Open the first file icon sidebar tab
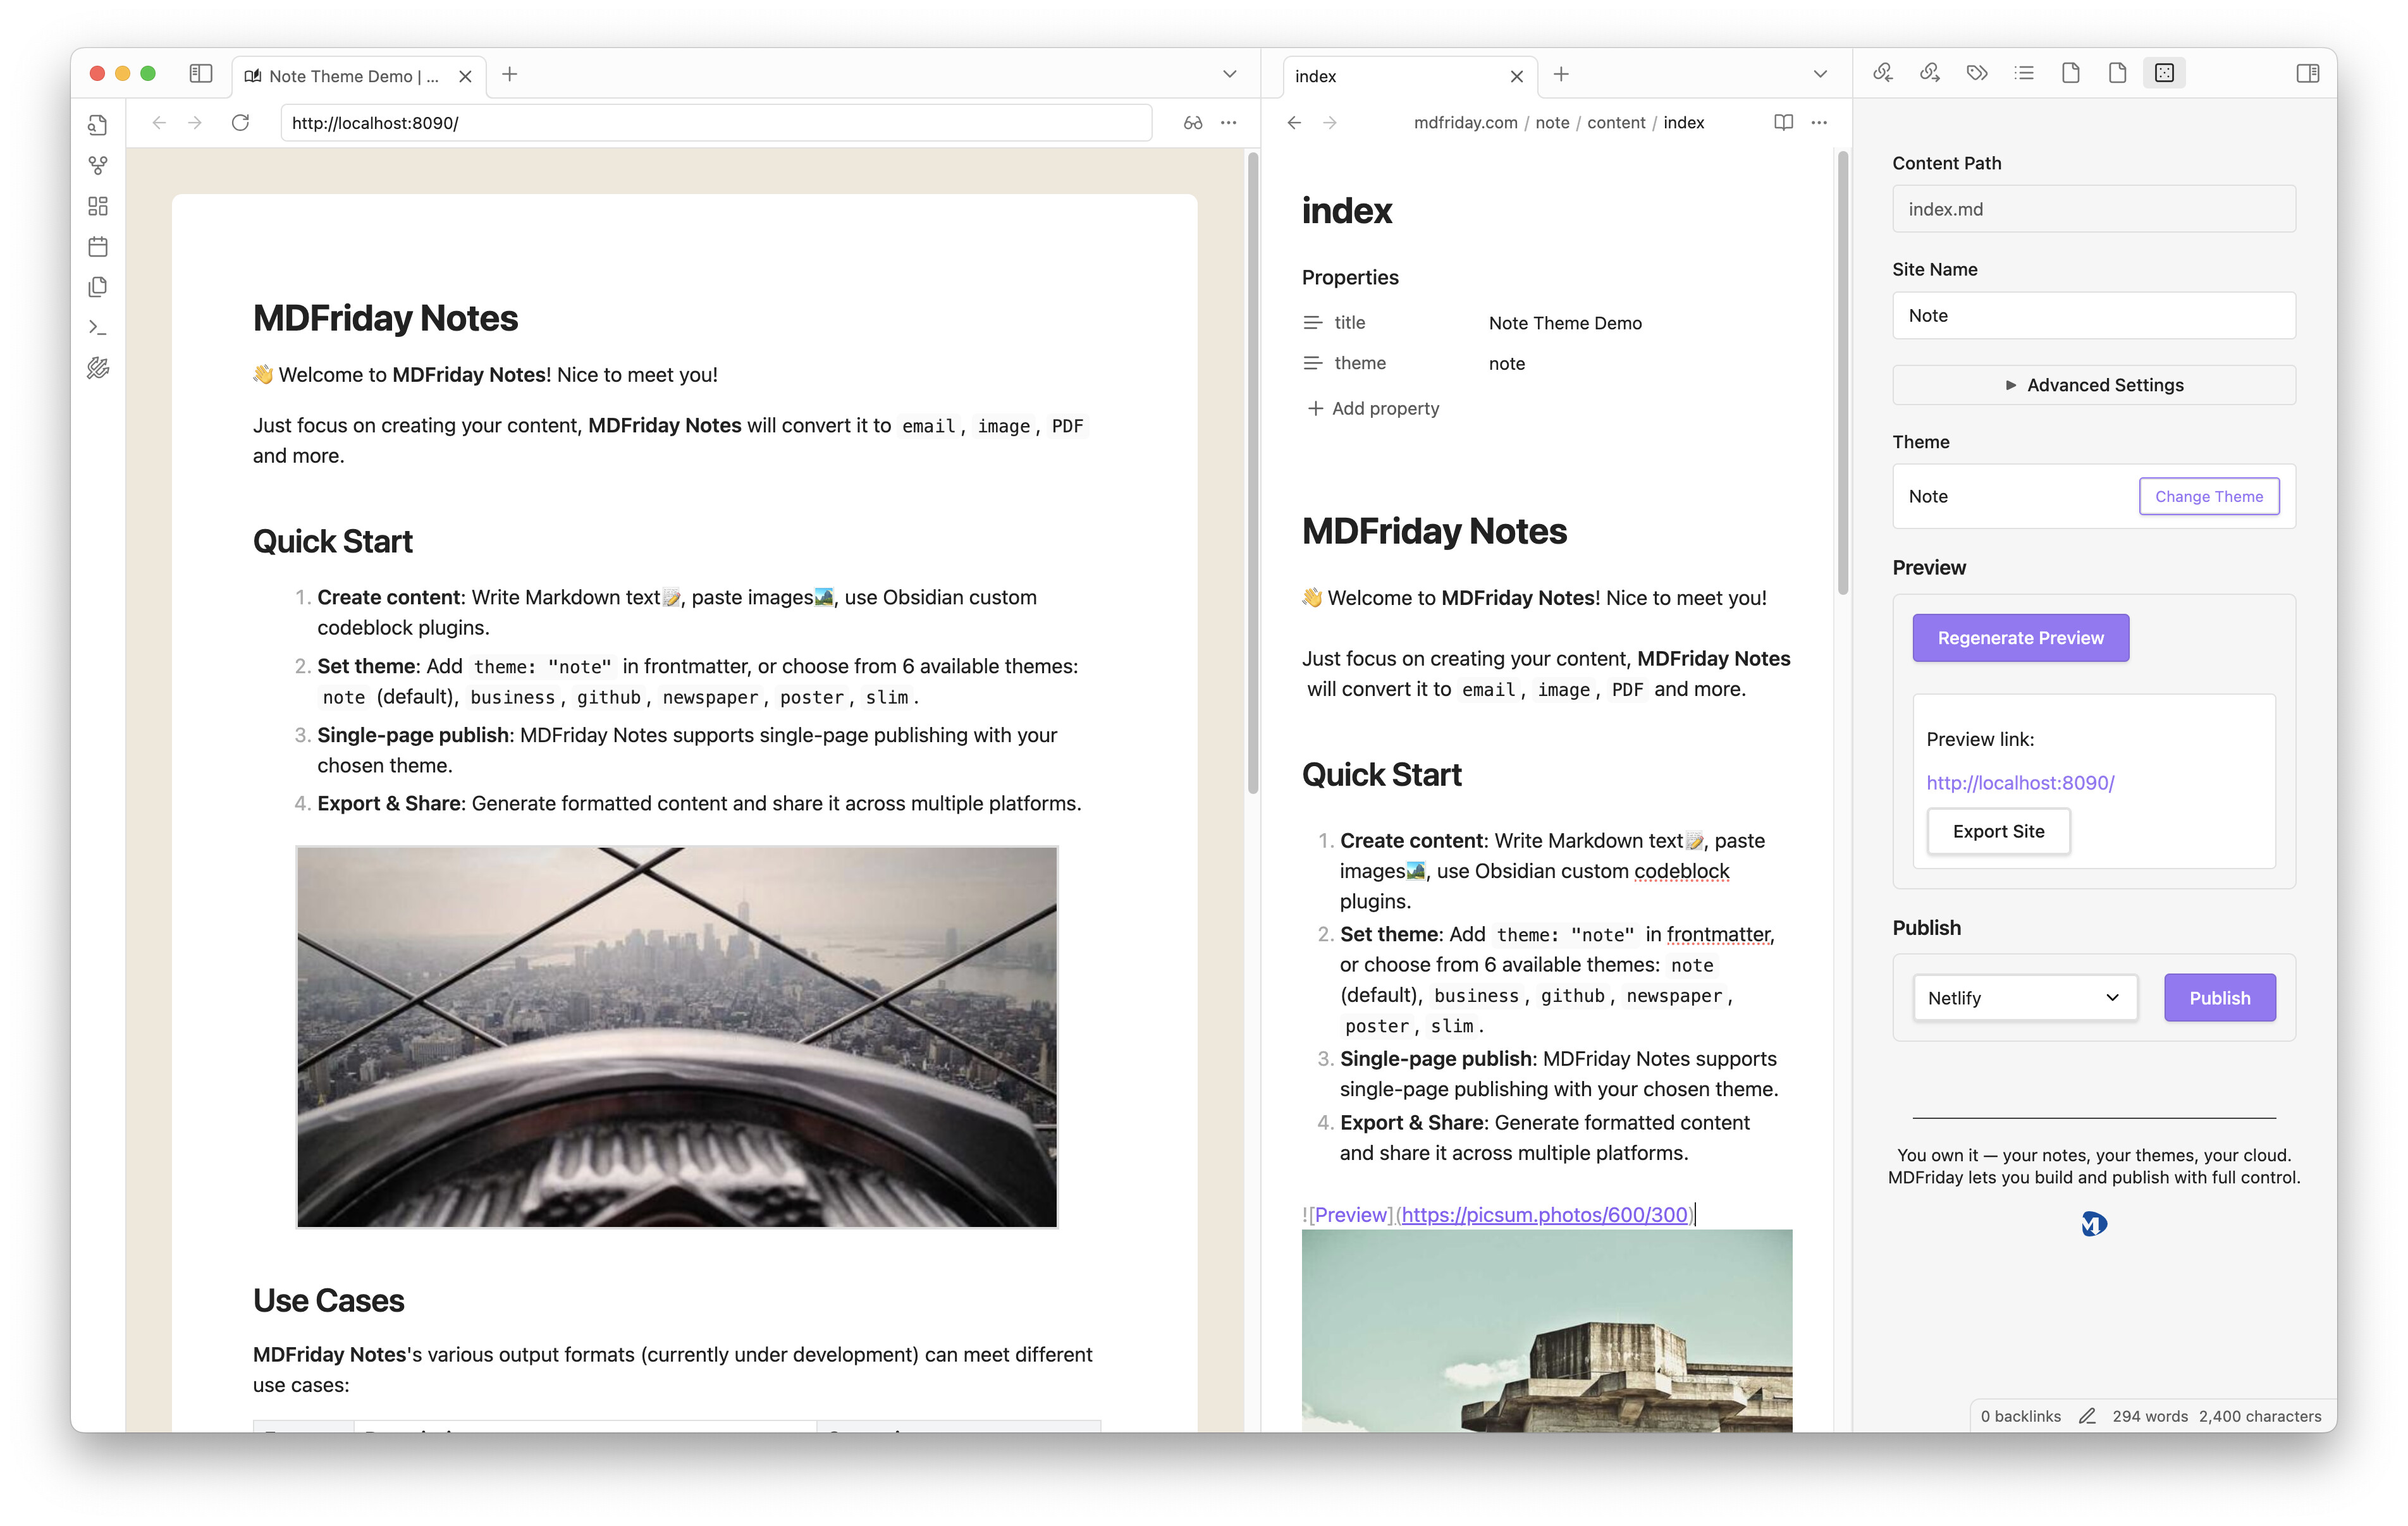 click(2071, 73)
